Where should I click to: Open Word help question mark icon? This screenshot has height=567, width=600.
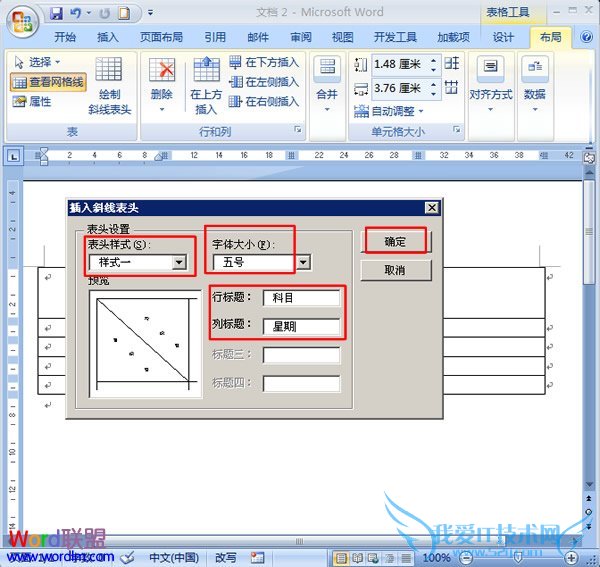(x=586, y=37)
